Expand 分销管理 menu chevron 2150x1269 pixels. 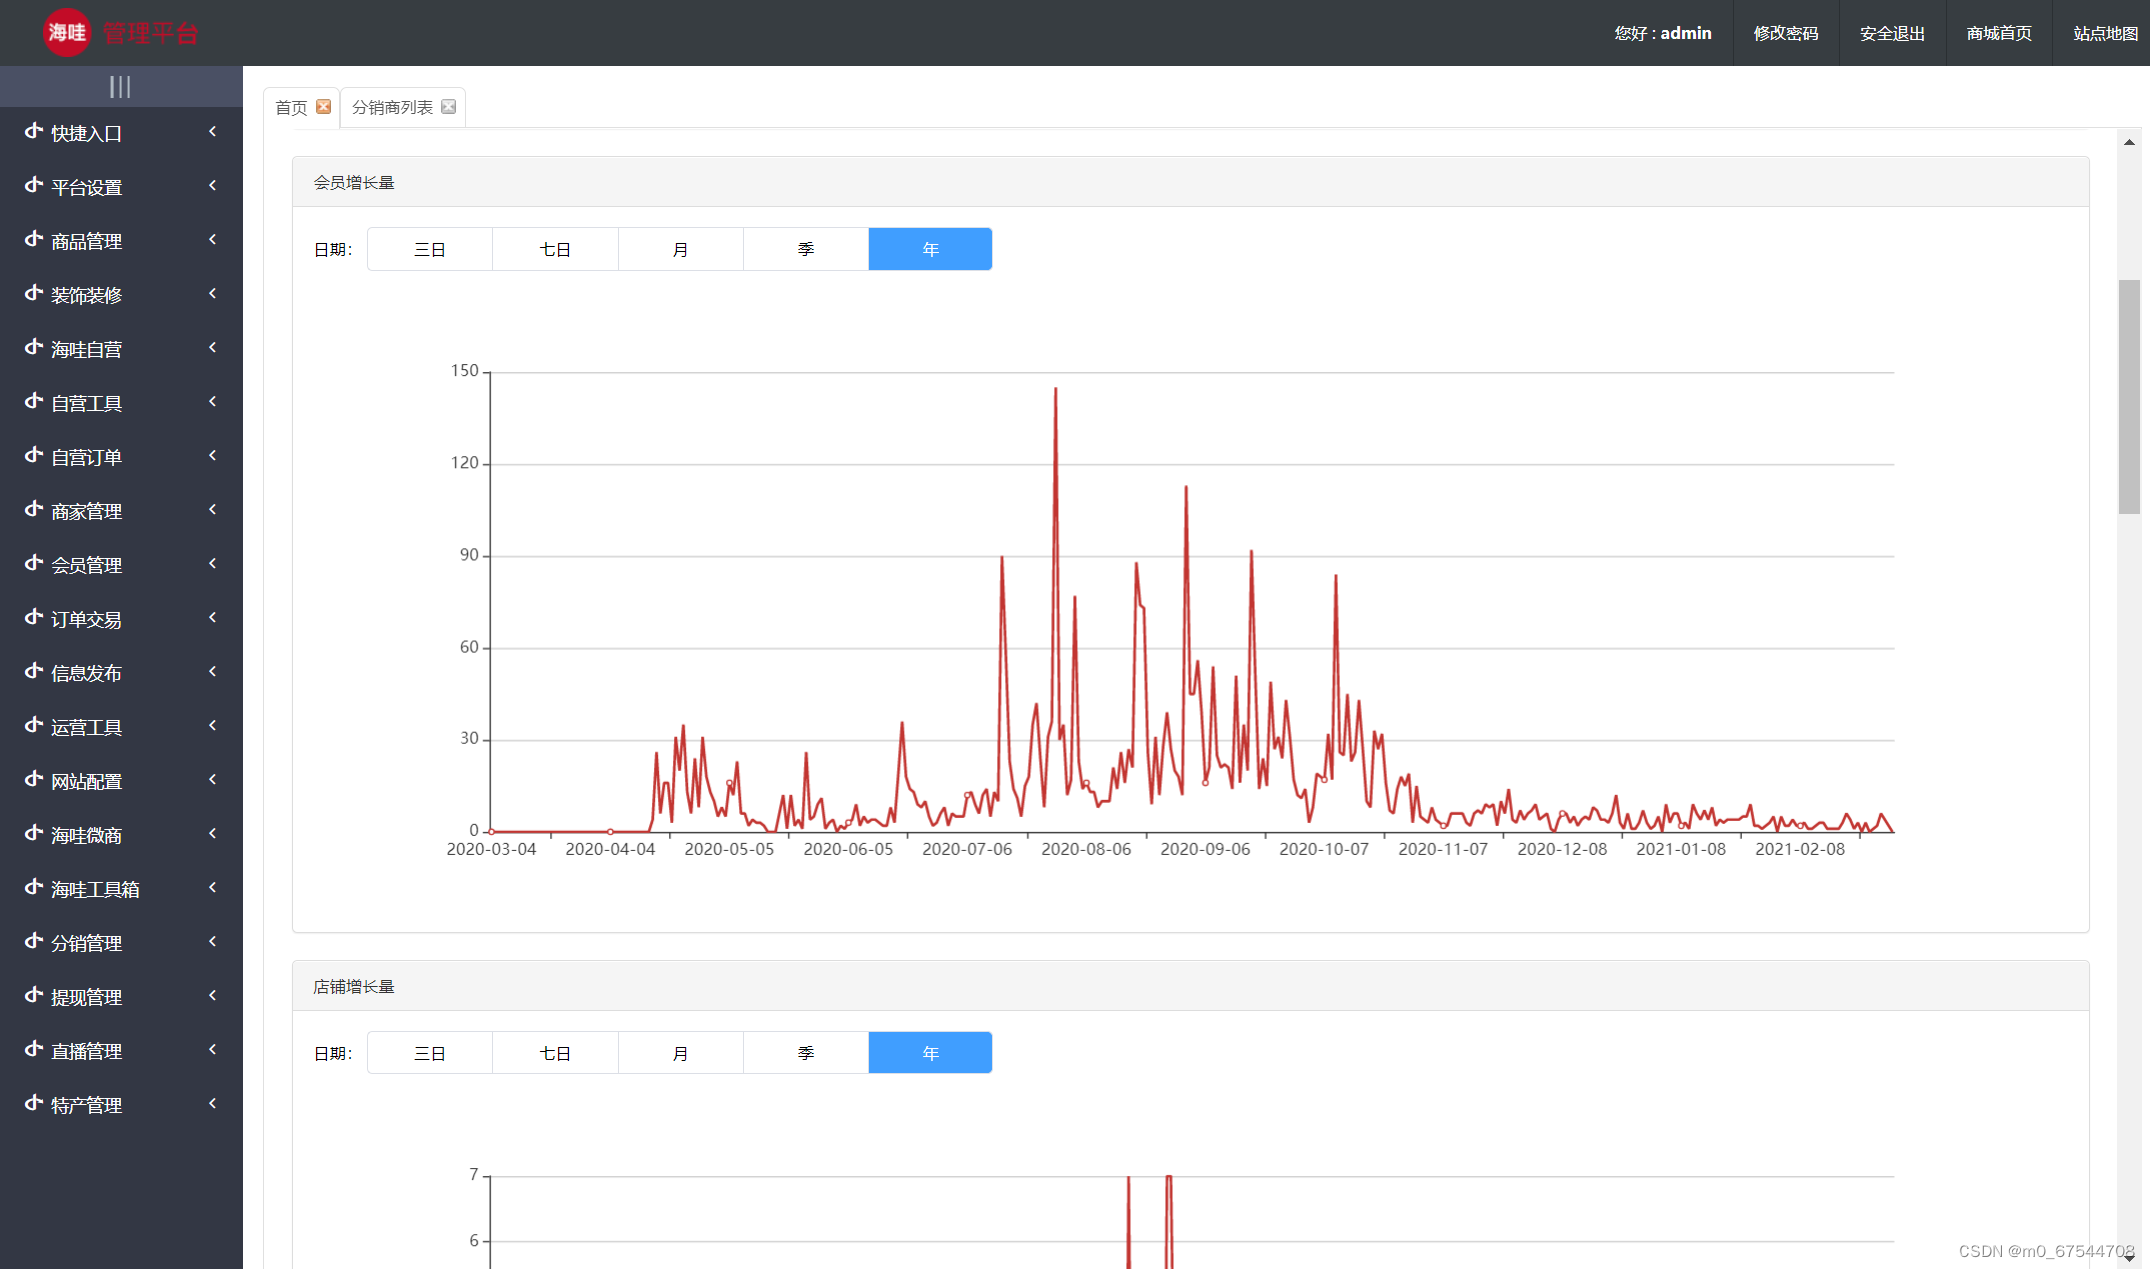pos(212,942)
